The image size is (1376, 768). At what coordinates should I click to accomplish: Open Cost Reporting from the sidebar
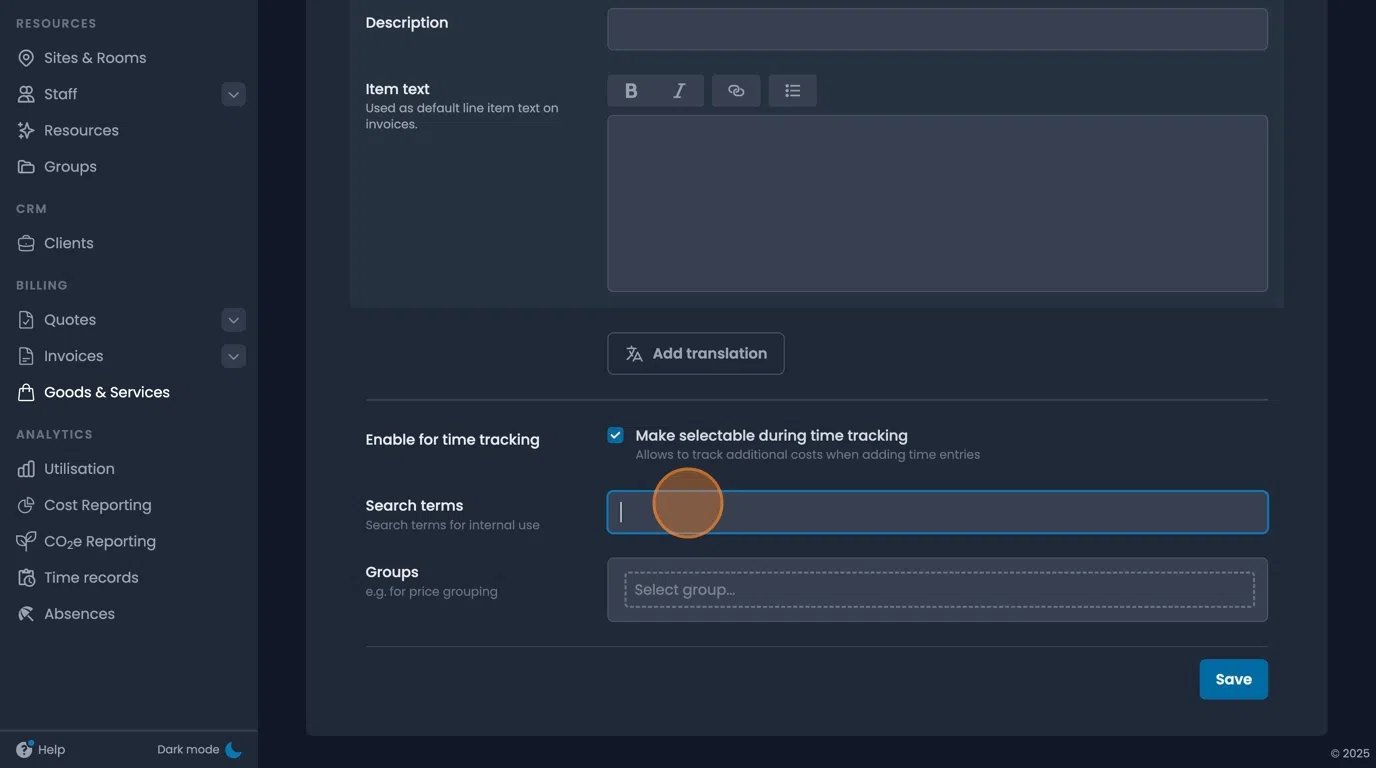[x=97, y=504]
